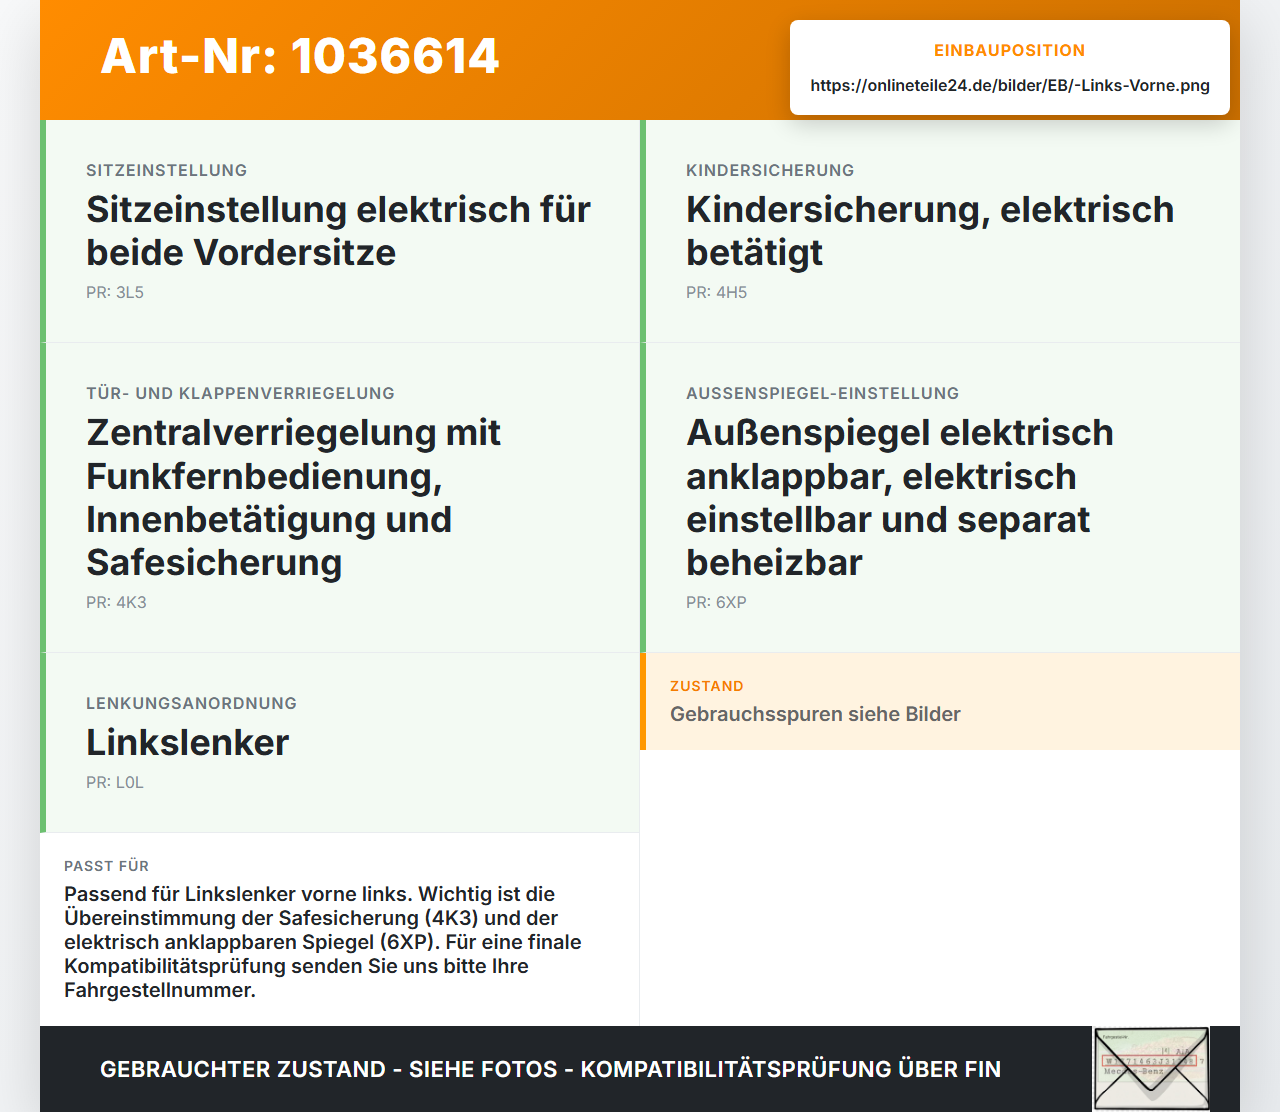Click the Art-Nr: 1036614 heading
This screenshot has height=1113, width=1280.
pyautogui.click(x=300, y=56)
